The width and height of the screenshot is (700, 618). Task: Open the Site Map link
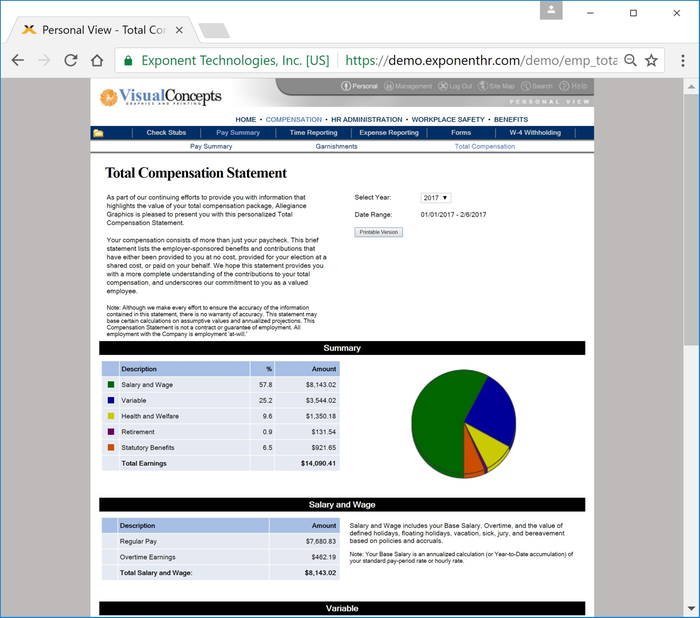[496, 86]
